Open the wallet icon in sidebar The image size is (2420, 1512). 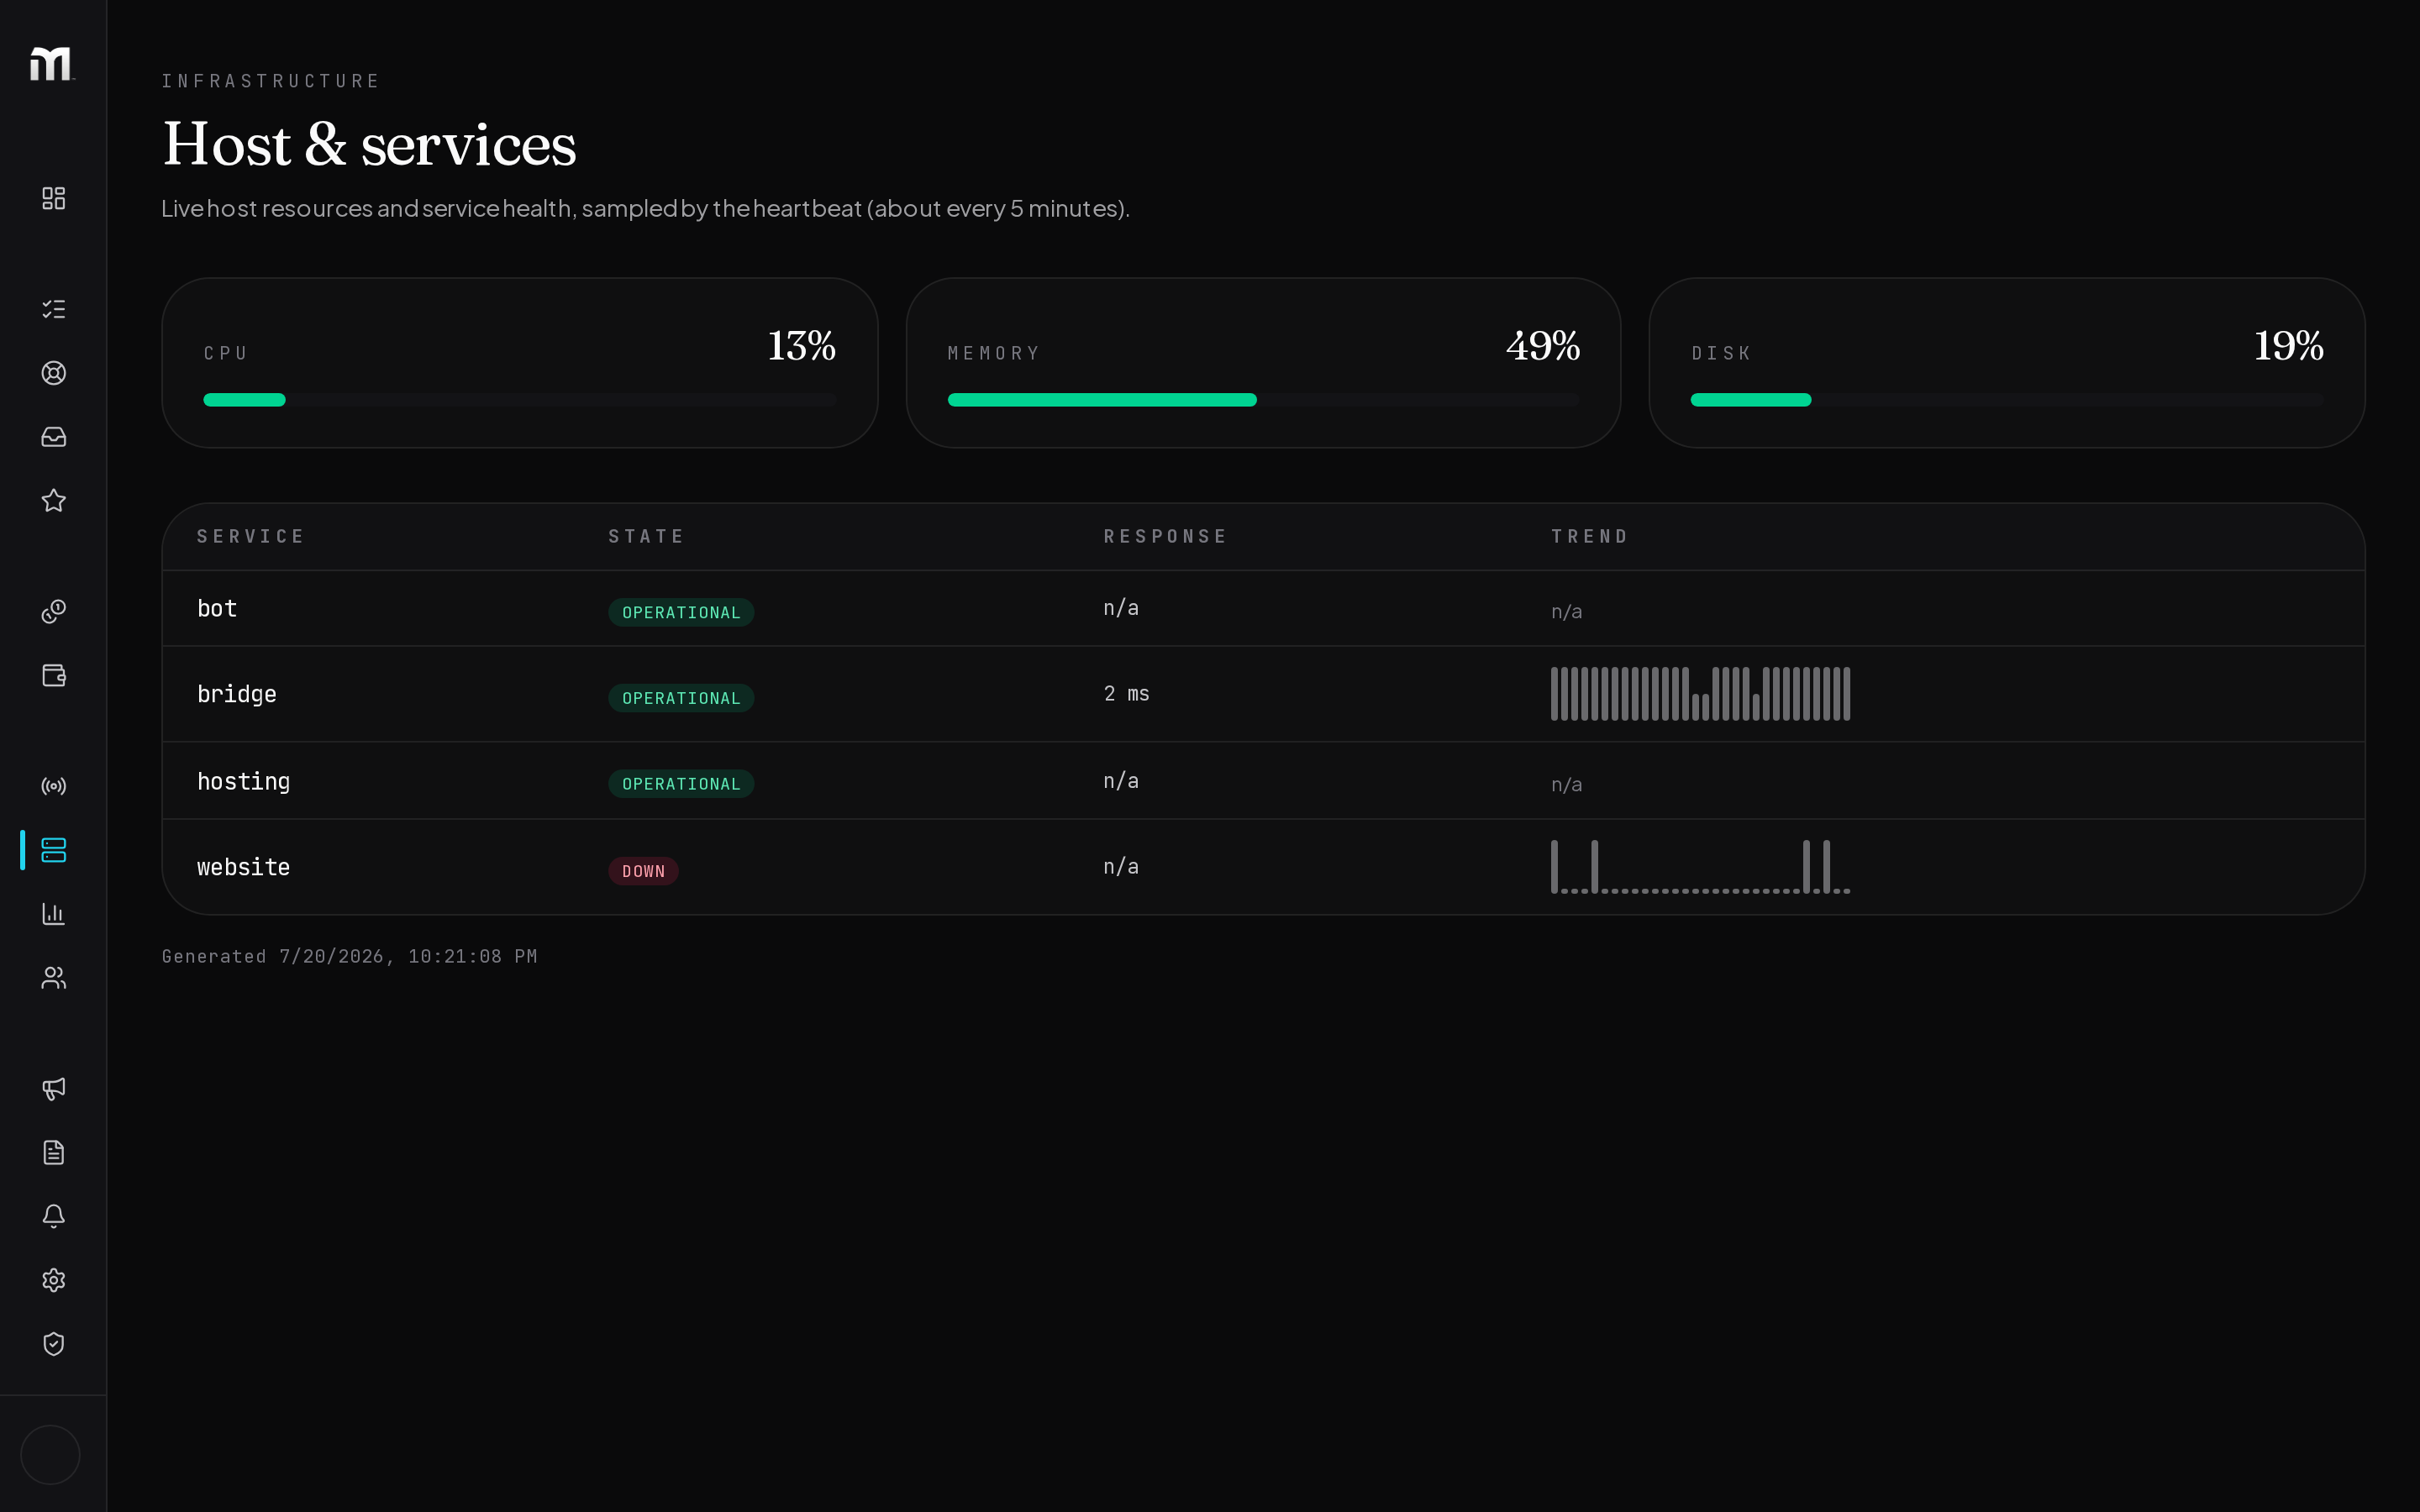[54, 675]
